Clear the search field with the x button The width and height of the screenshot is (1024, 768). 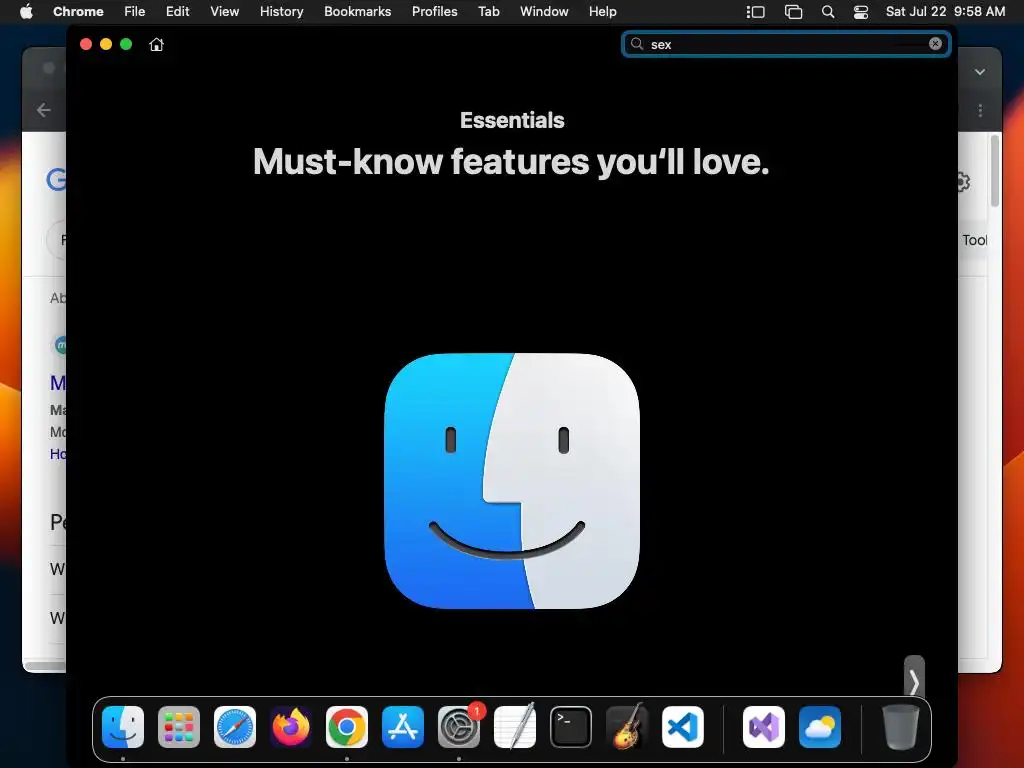click(935, 44)
